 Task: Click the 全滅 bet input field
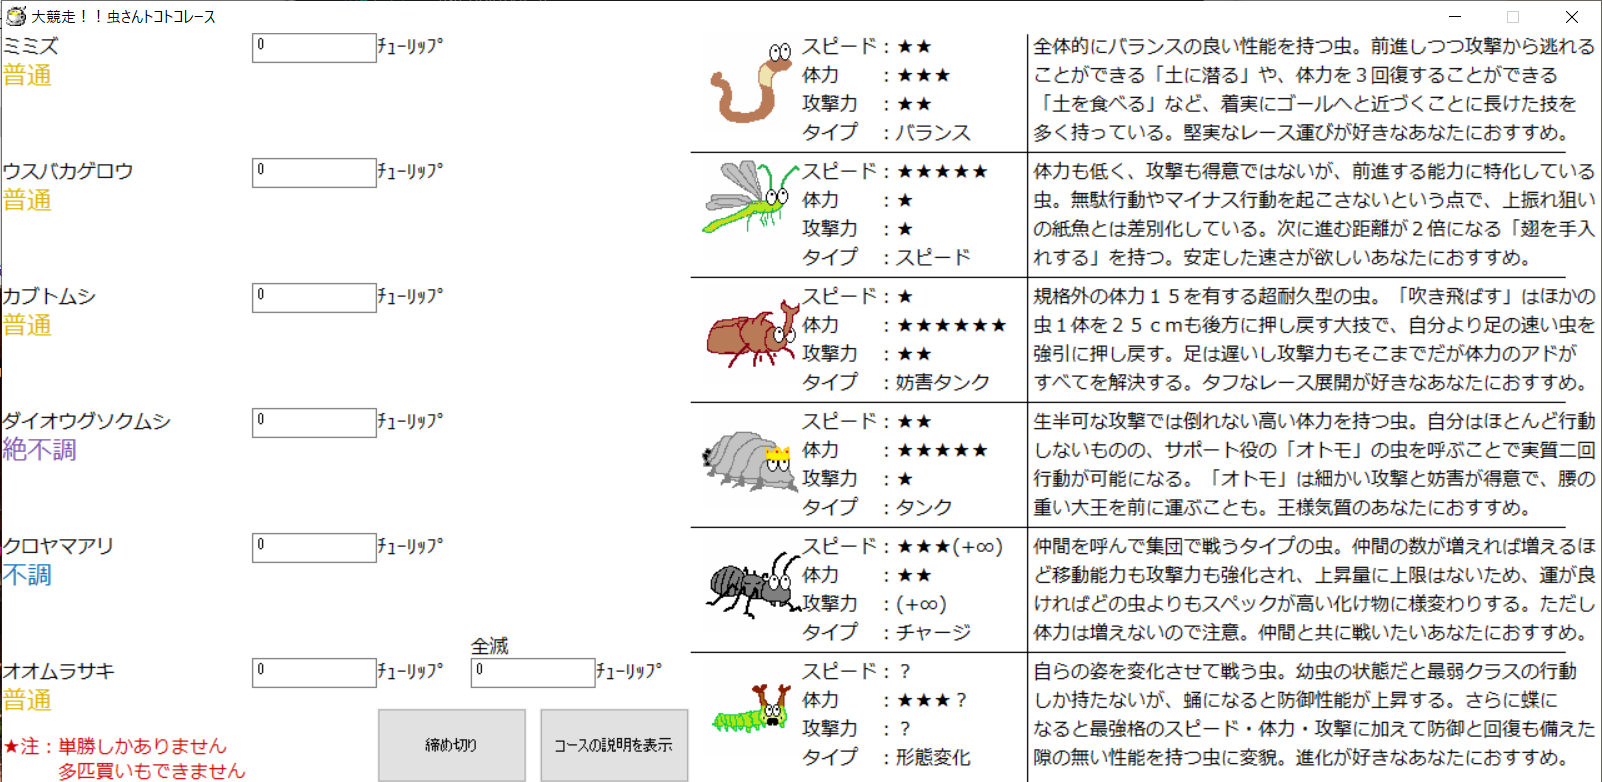[x=532, y=672]
